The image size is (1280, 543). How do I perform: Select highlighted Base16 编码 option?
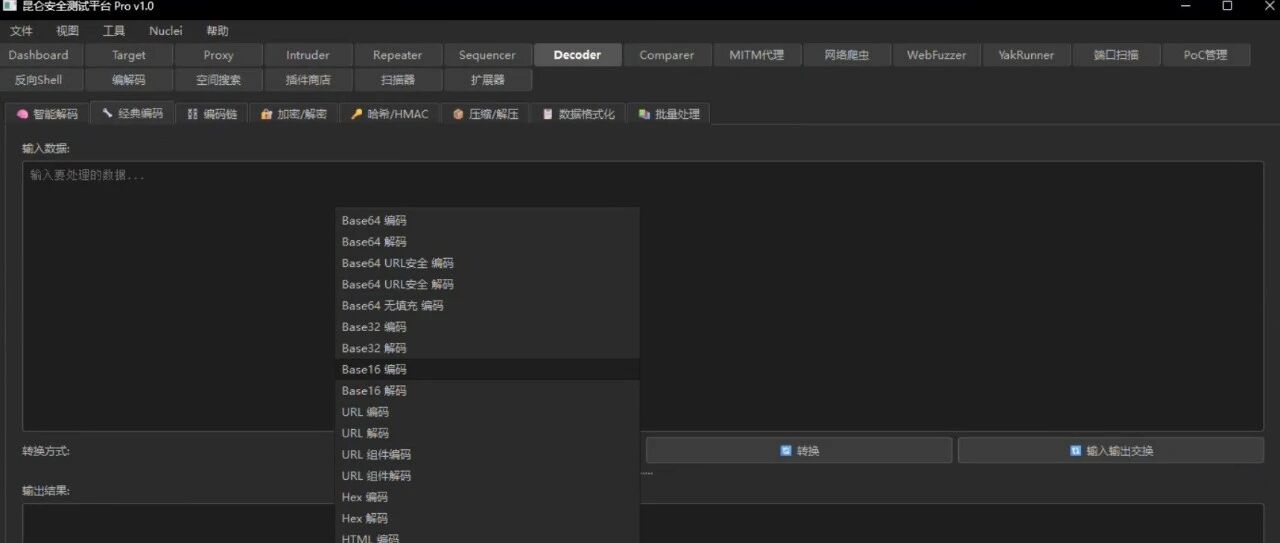point(487,369)
